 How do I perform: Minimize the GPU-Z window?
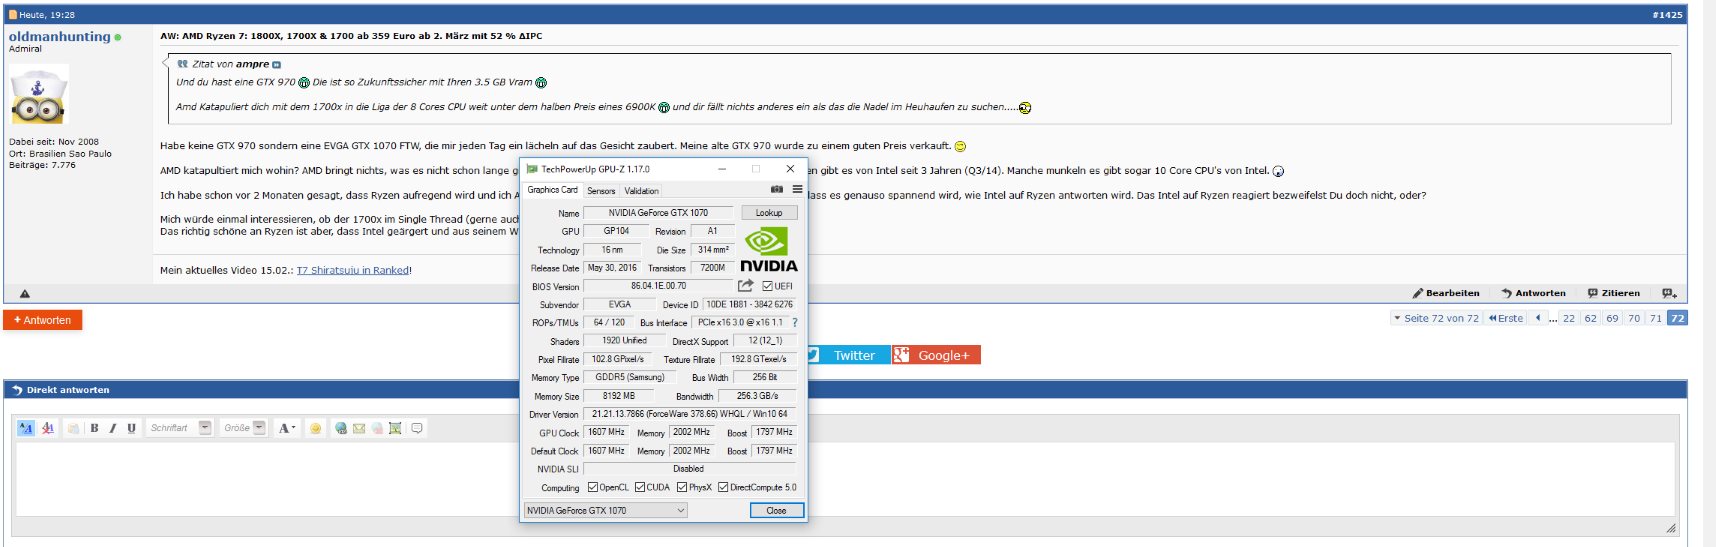point(722,169)
